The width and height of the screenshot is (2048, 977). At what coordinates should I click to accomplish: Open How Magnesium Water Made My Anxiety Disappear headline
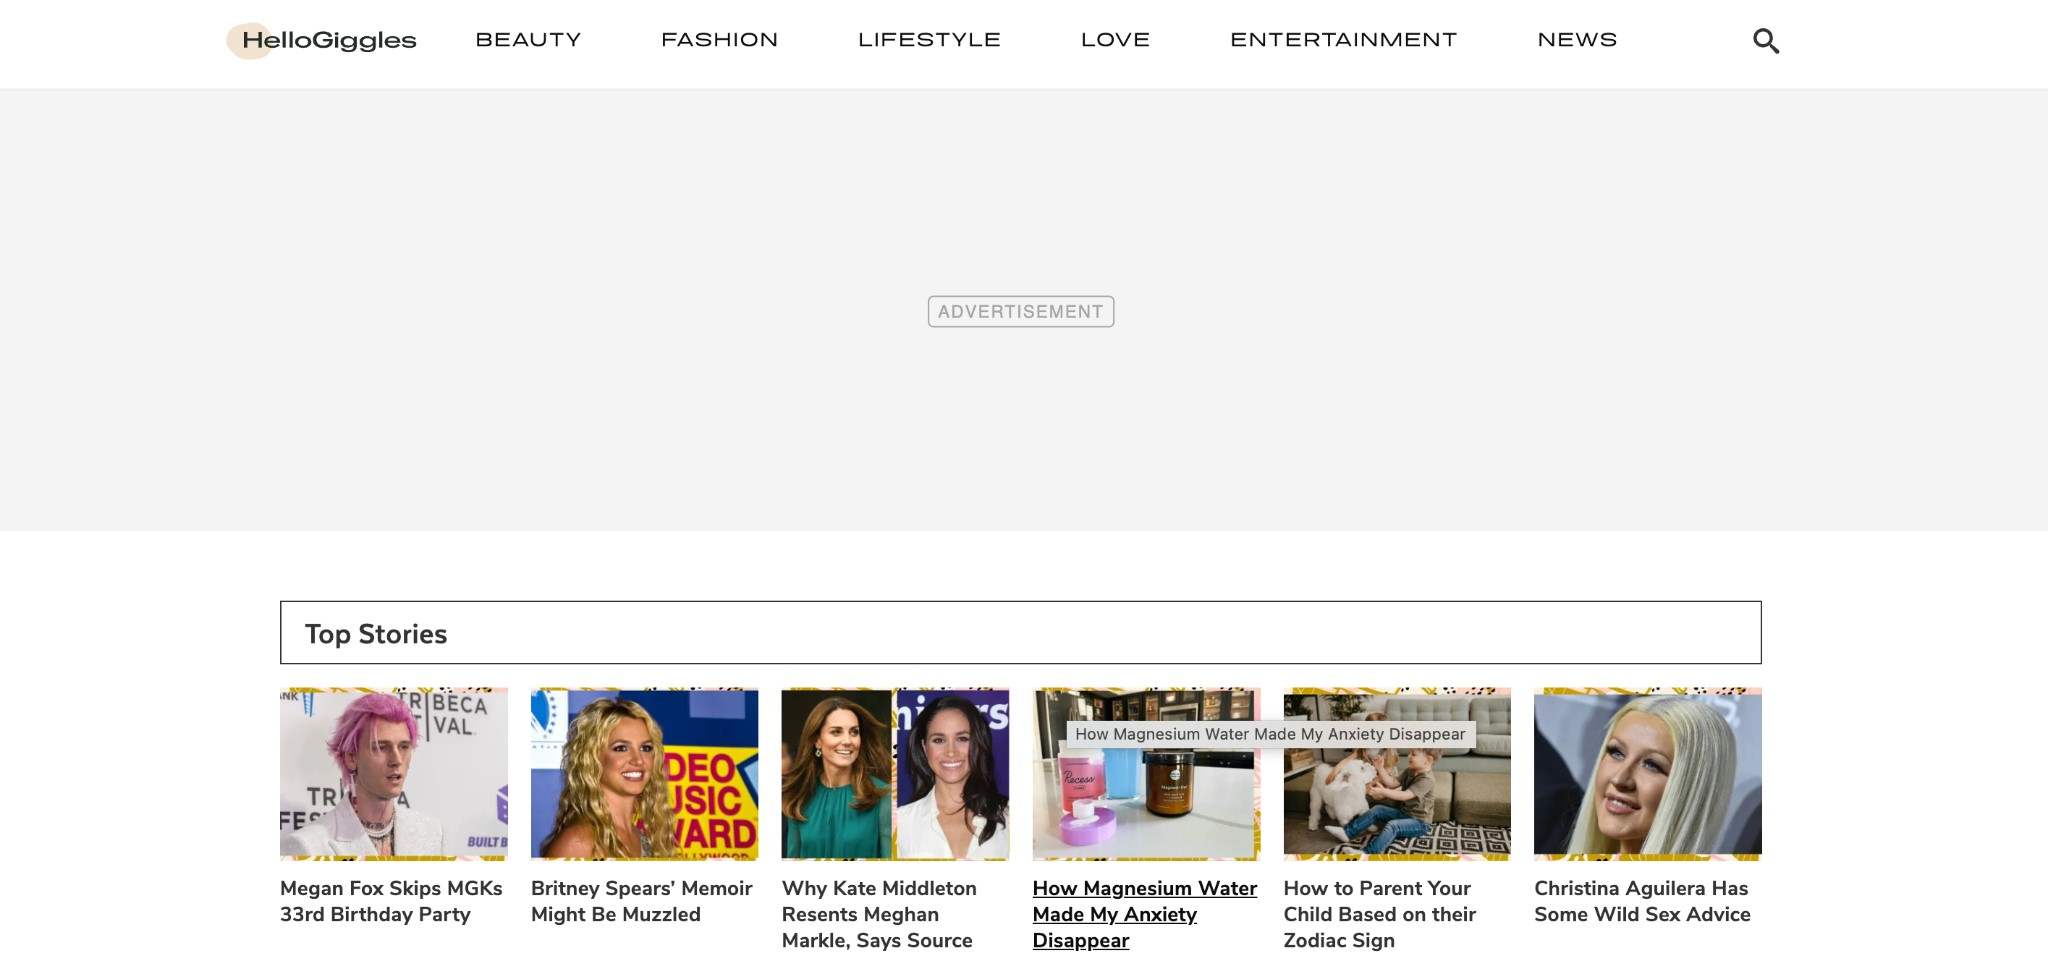[x=1144, y=914]
